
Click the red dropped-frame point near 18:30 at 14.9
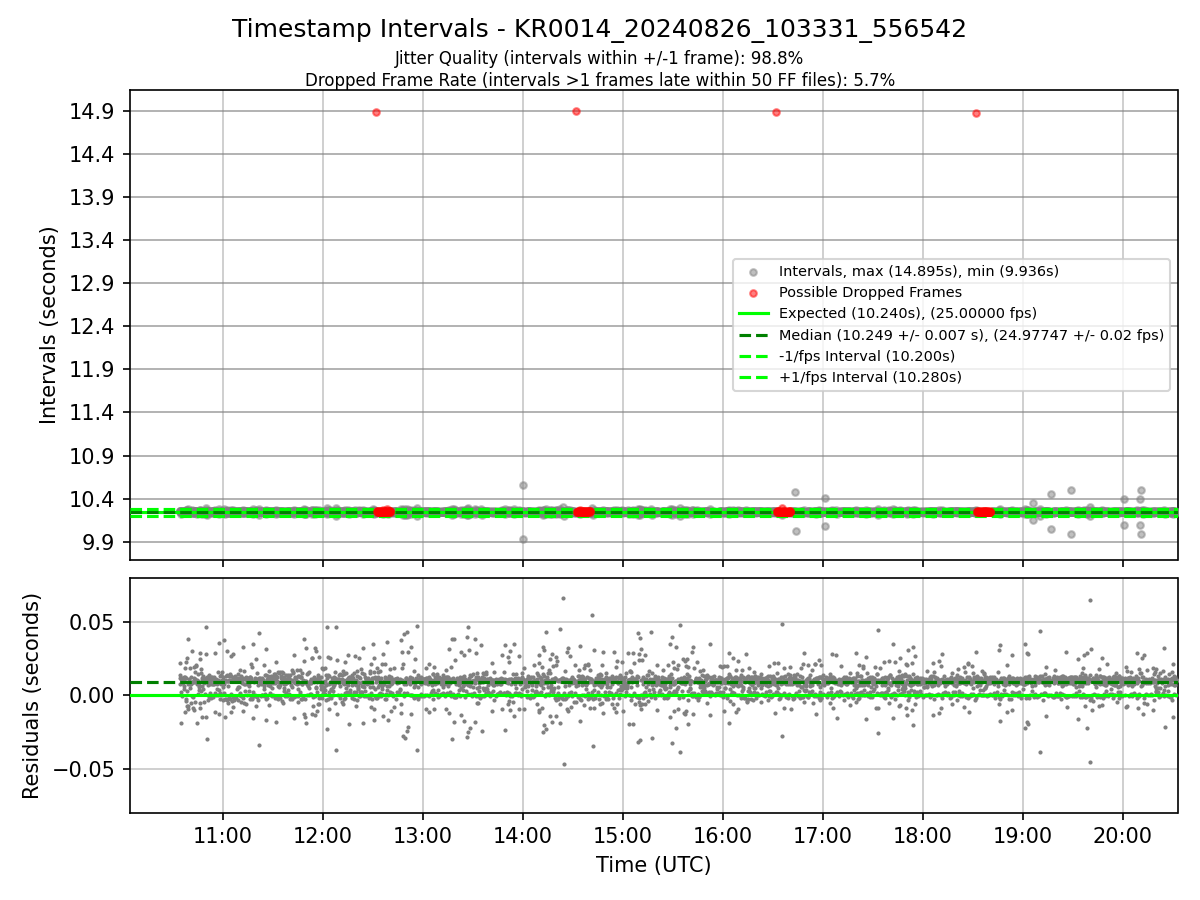click(976, 113)
